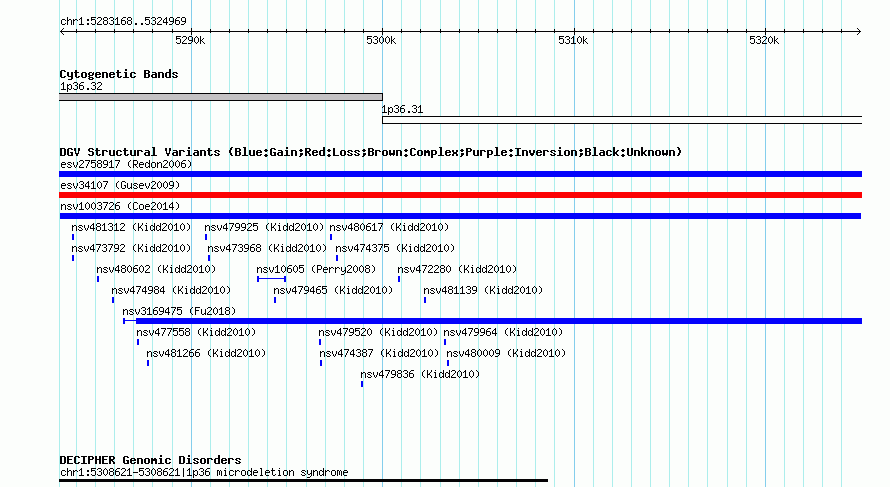
Task: Select the 1p36.32 gray cytogenetic band bar
Action: (x=221, y=97)
